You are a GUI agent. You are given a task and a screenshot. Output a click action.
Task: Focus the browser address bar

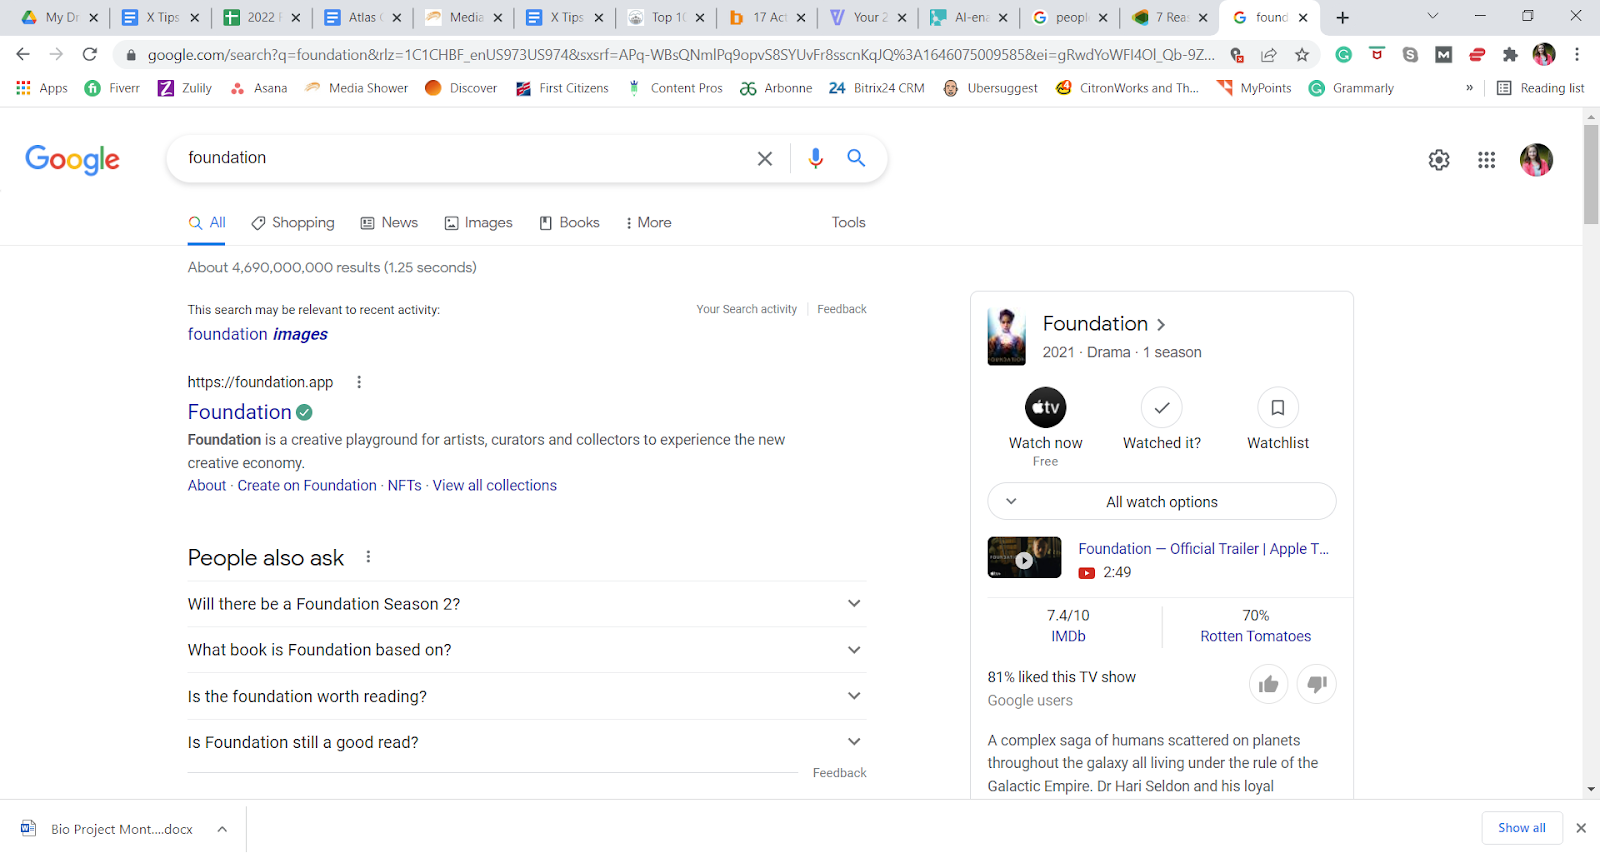[x=680, y=55]
